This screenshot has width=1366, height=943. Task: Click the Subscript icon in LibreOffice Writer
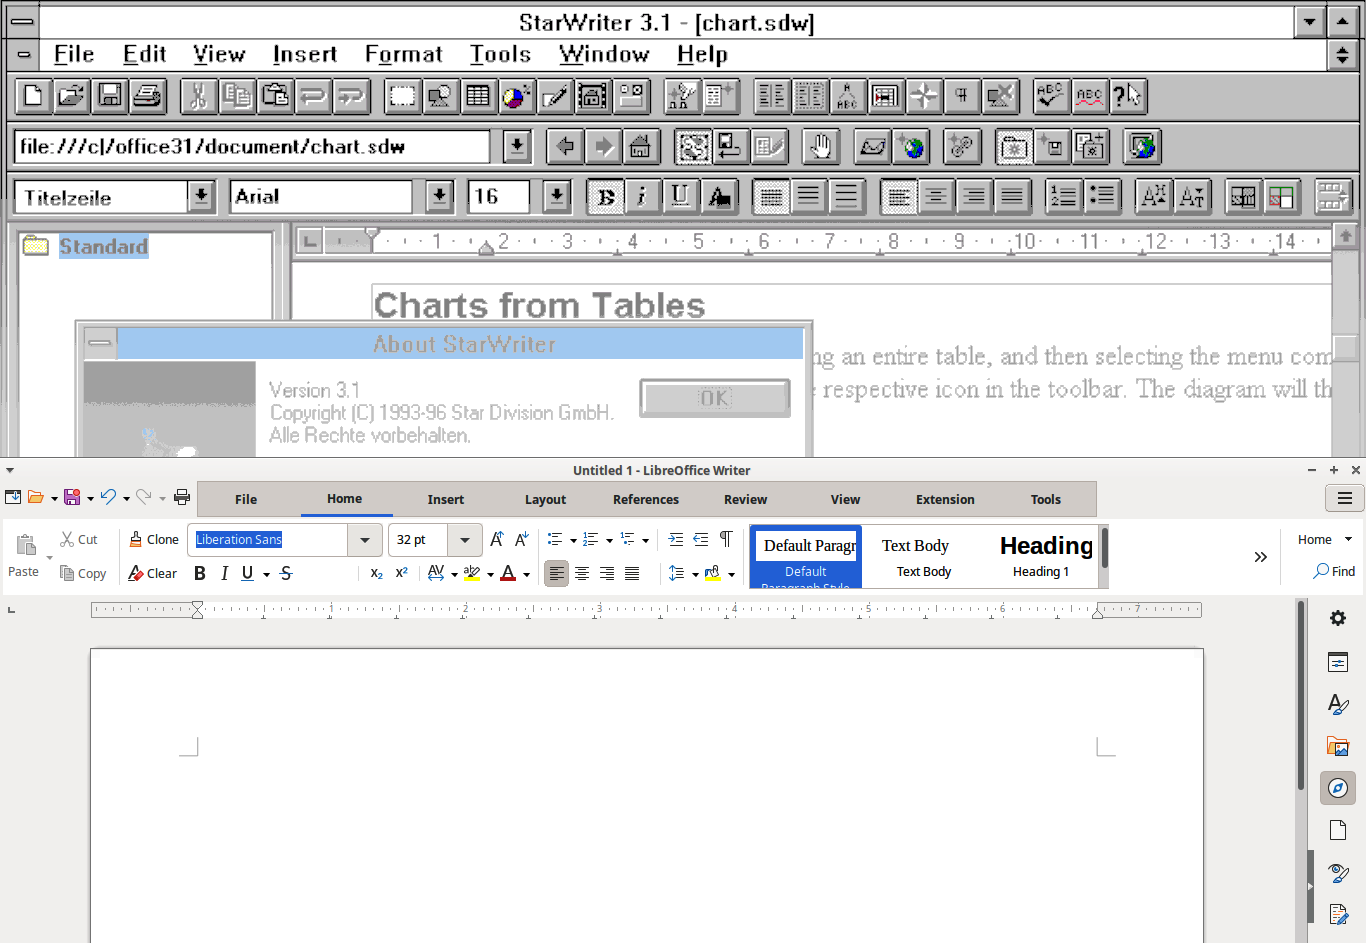click(x=377, y=573)
